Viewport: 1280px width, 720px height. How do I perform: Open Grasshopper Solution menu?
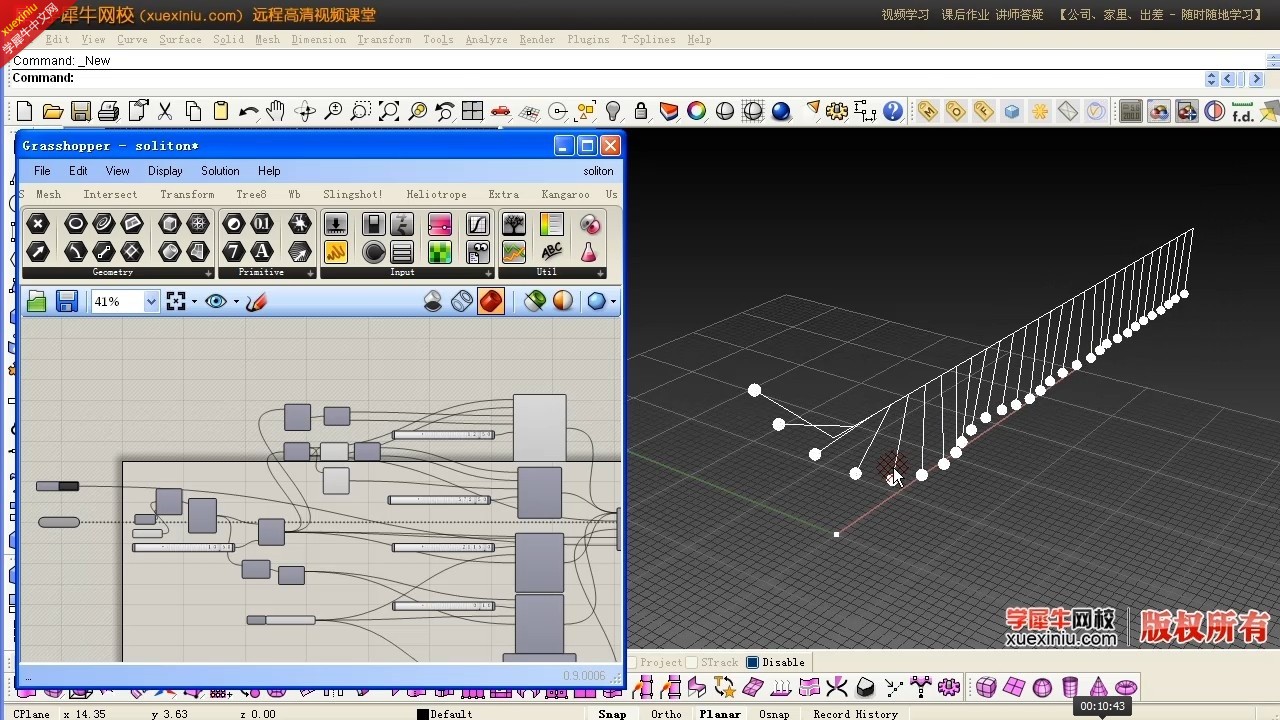[220, 171]
